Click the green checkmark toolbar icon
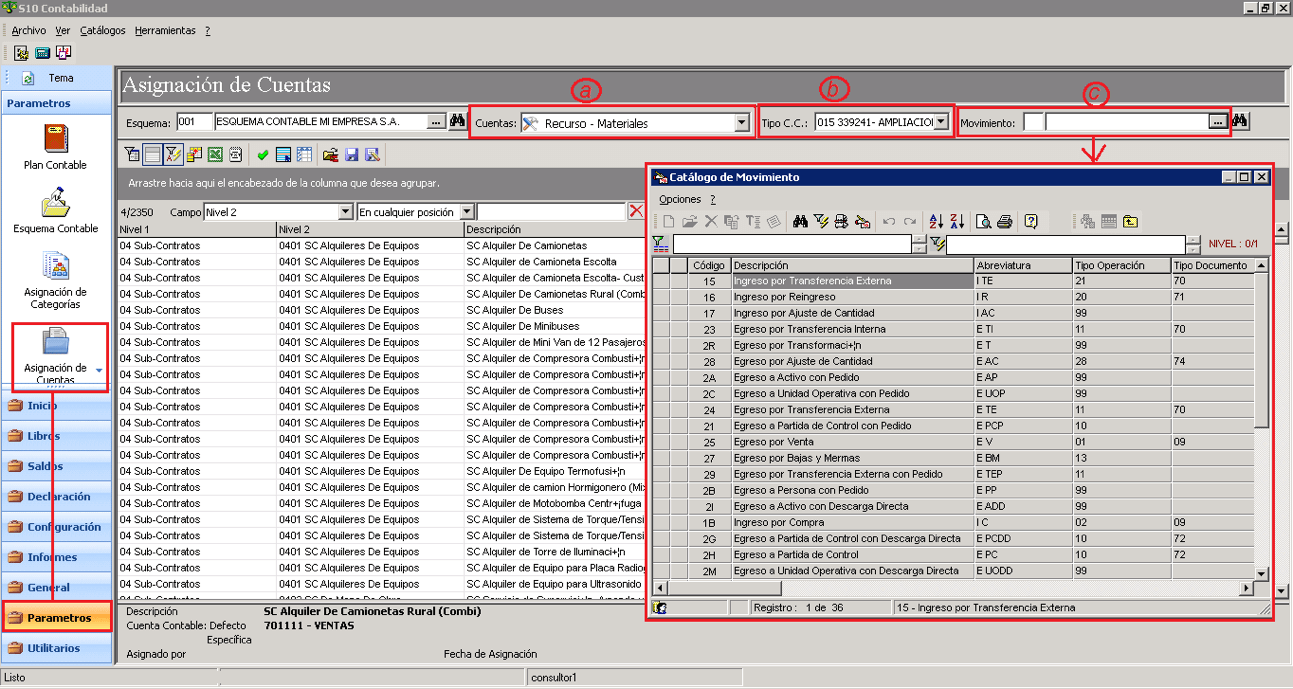 click(263, 155)
